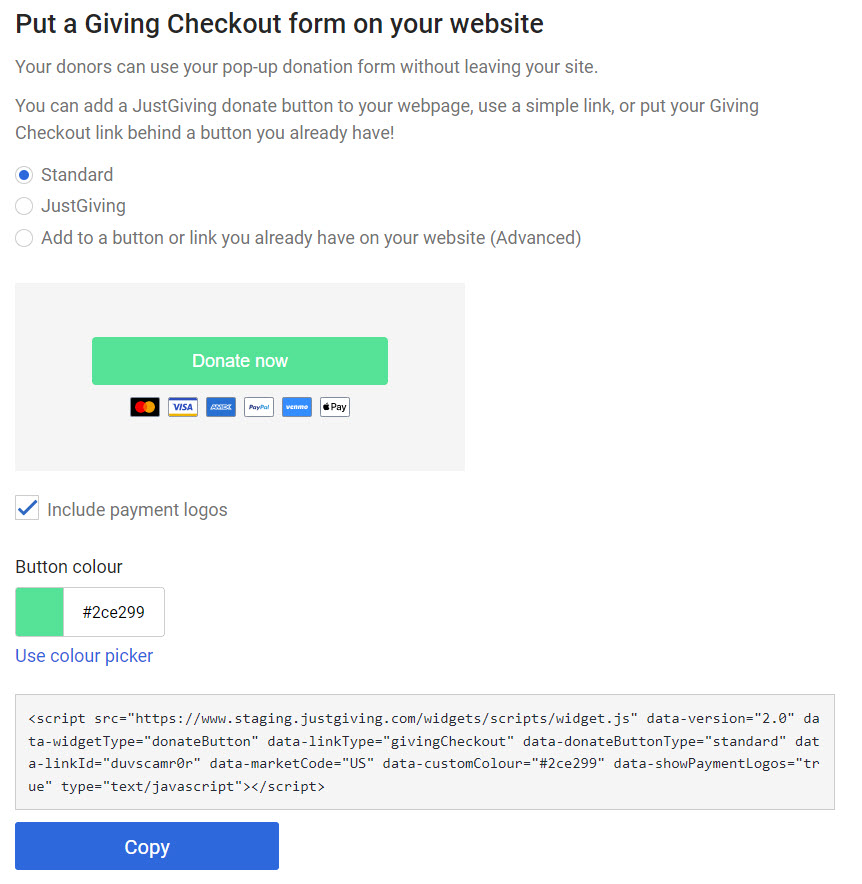Click the Visa payment logo
862x884 pixels.
[182, 407]
